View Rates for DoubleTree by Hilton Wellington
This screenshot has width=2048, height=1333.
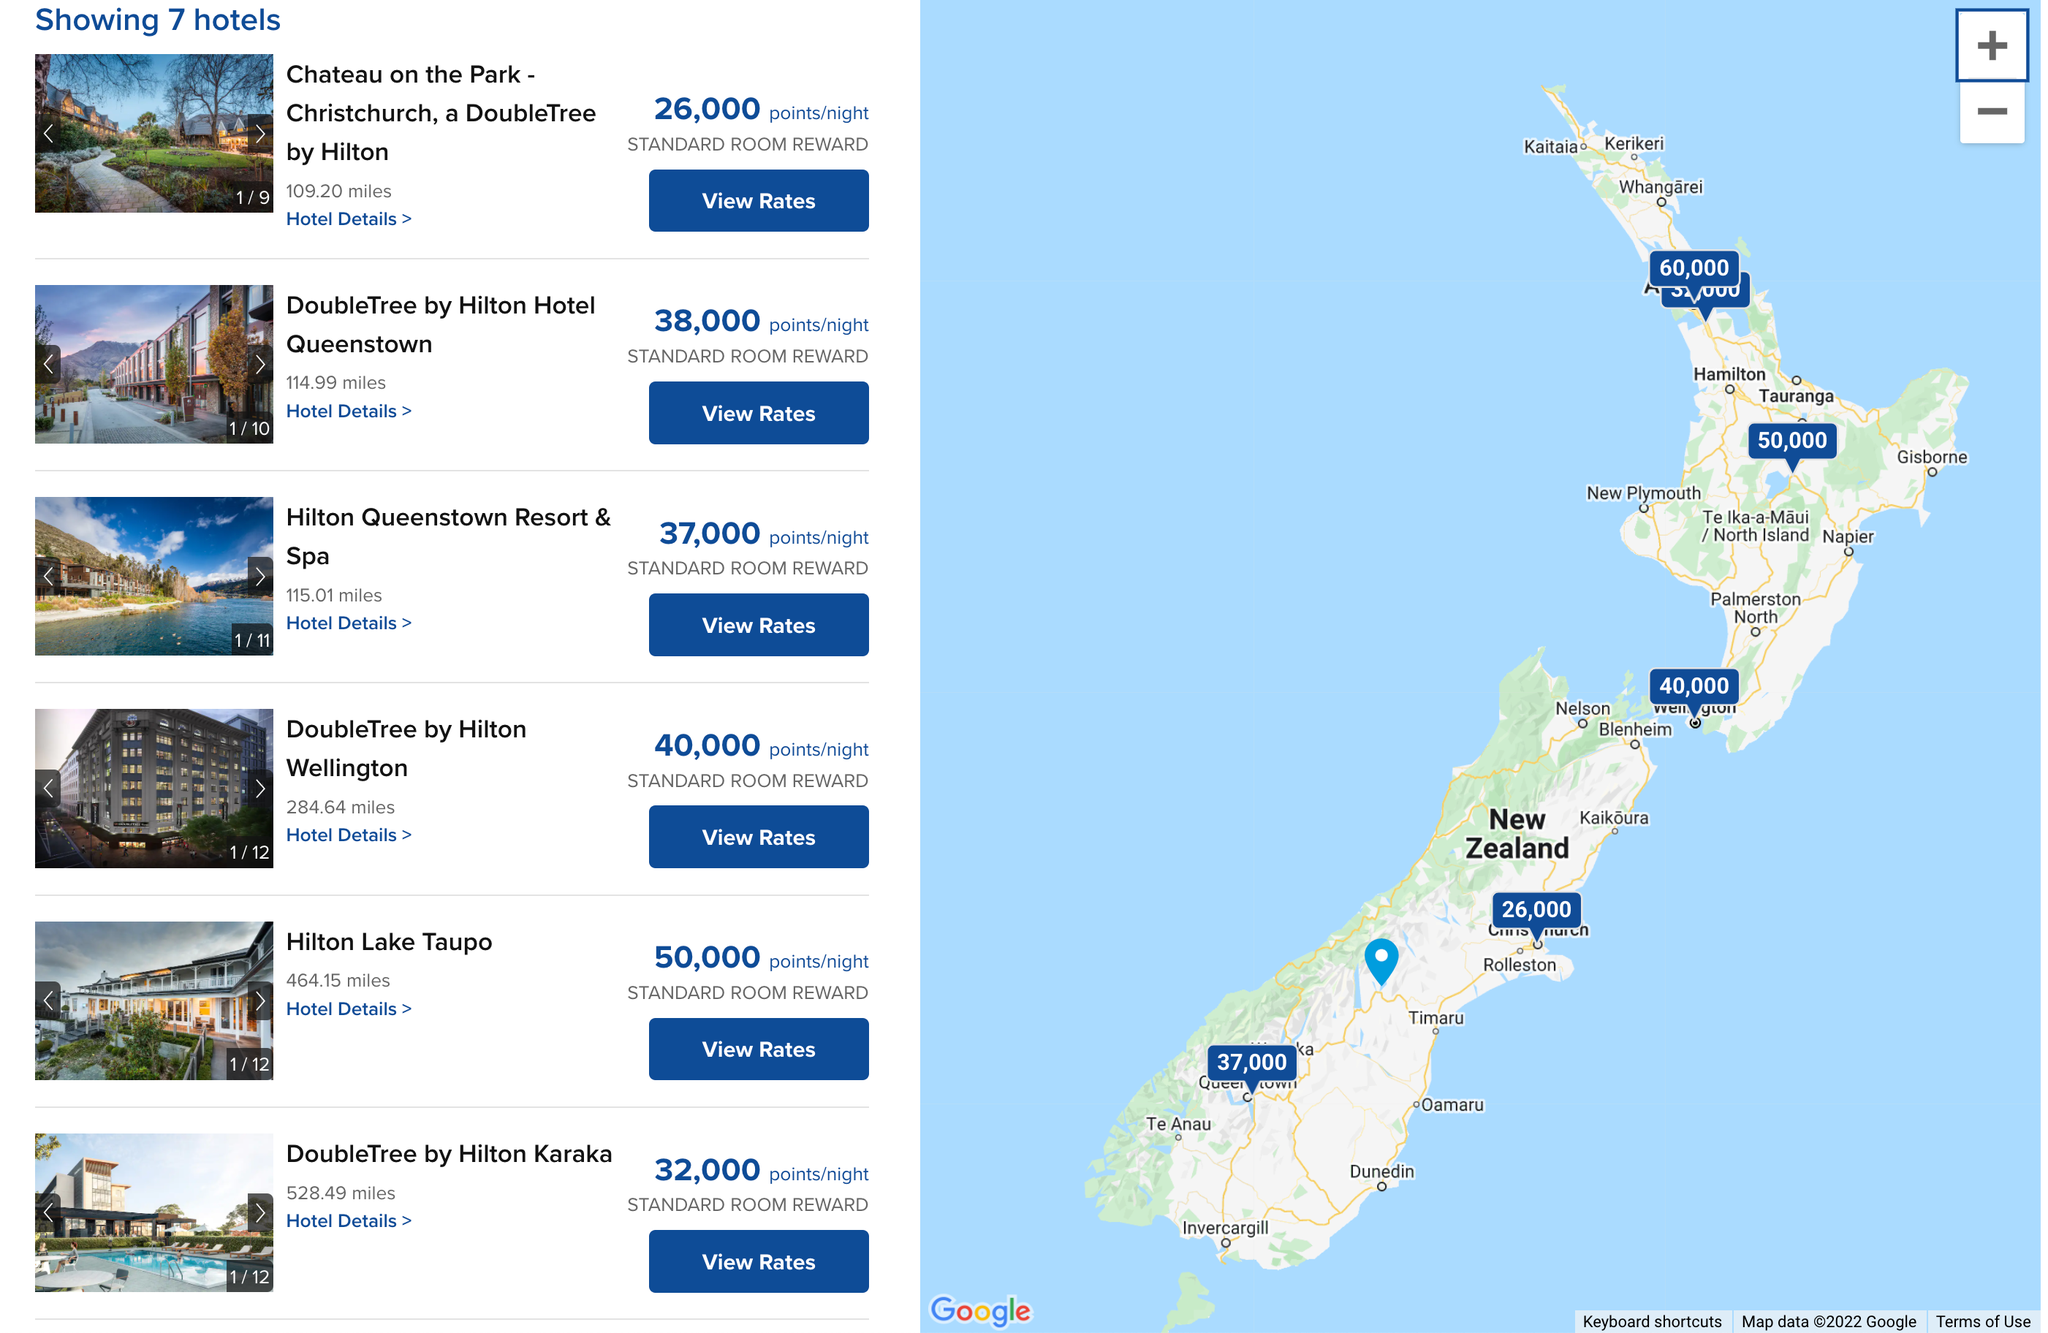pyautogui.click(x=758, y=837)
